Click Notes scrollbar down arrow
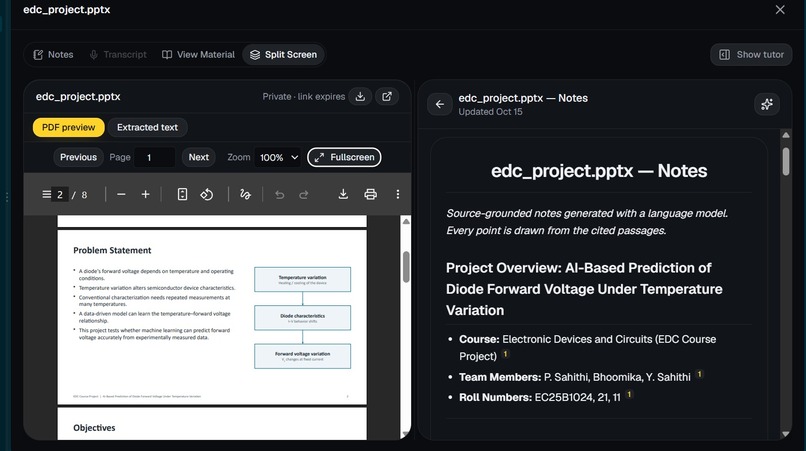 click(785, 434)
